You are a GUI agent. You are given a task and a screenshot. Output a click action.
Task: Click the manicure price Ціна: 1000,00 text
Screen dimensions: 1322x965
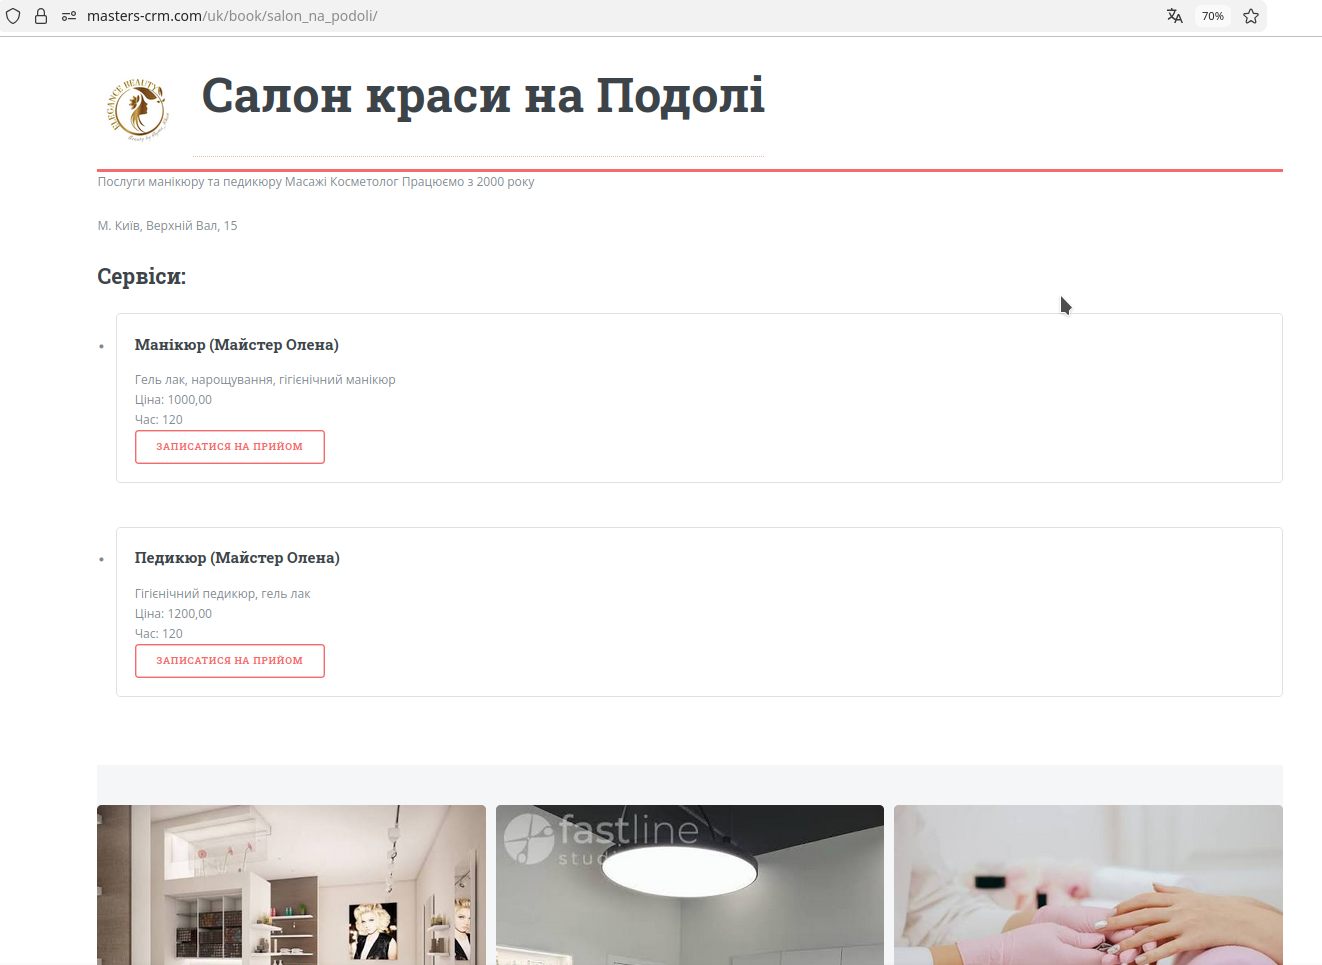point(173,400)
